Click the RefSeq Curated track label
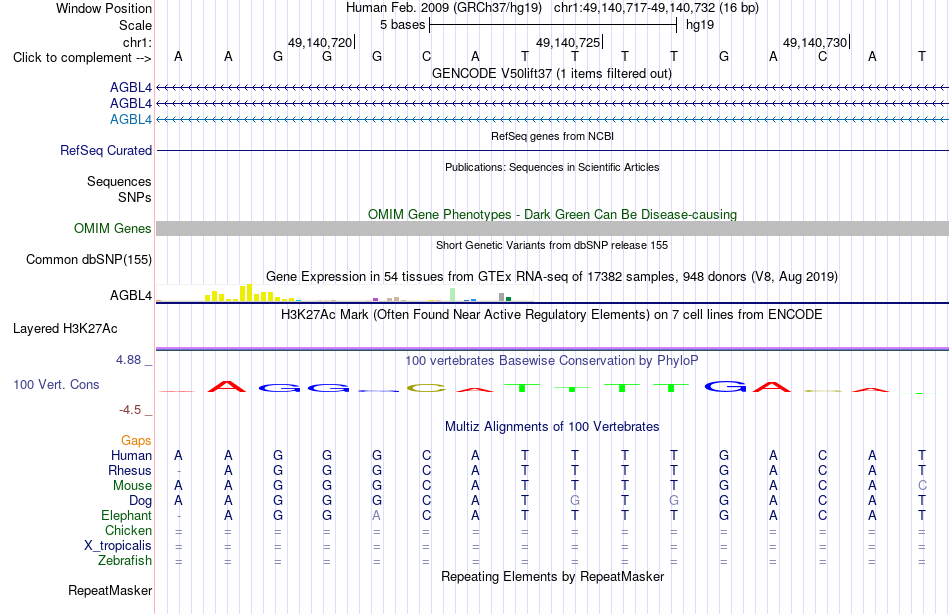This screenshot has height=614, width=950. click(106, 150)
